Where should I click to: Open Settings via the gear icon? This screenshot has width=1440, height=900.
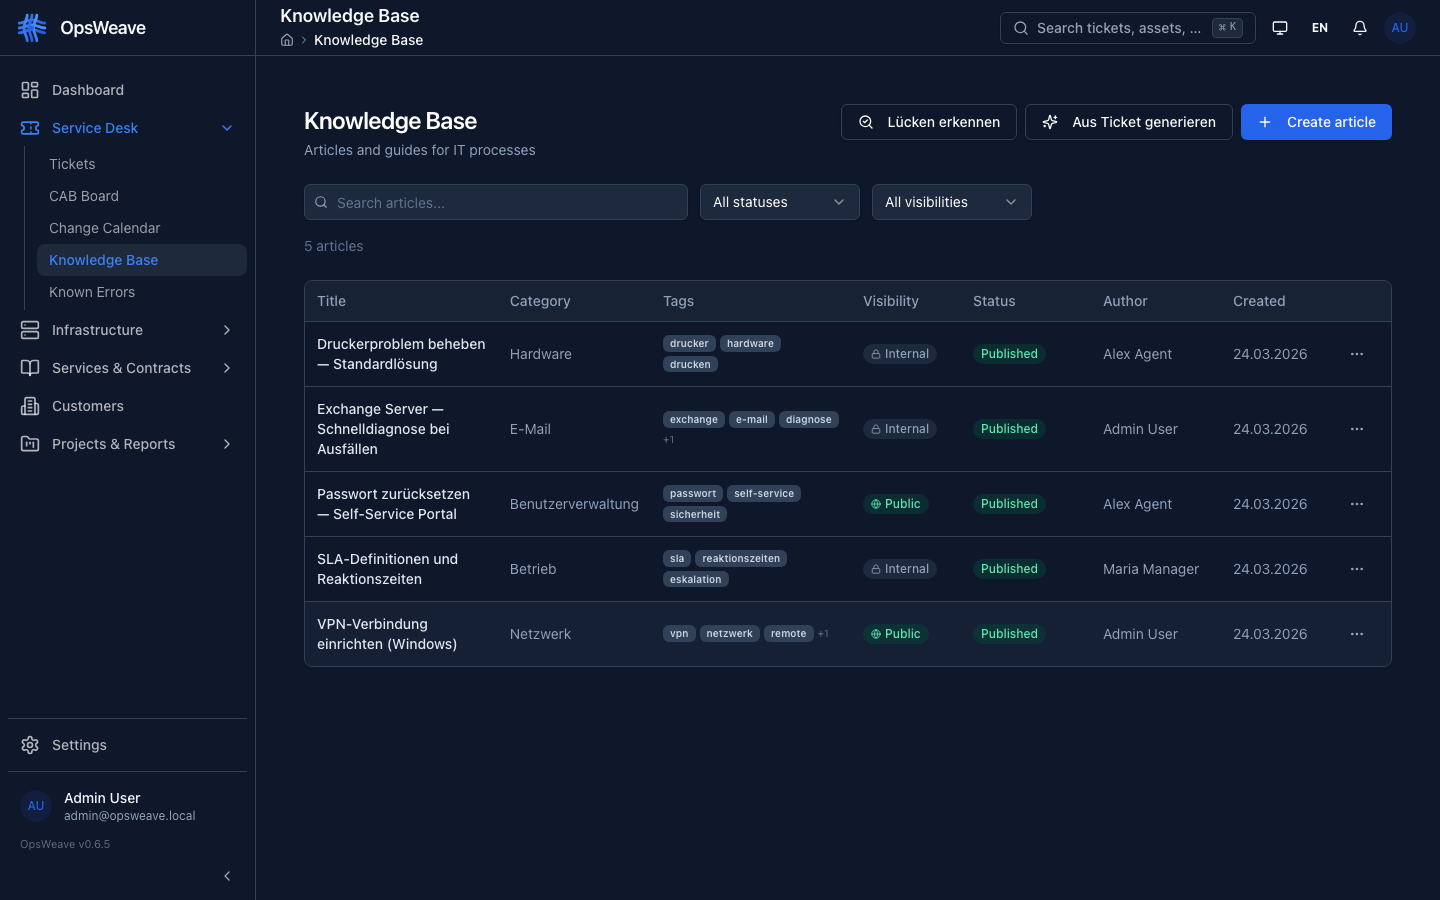click(x=28, y=744)
